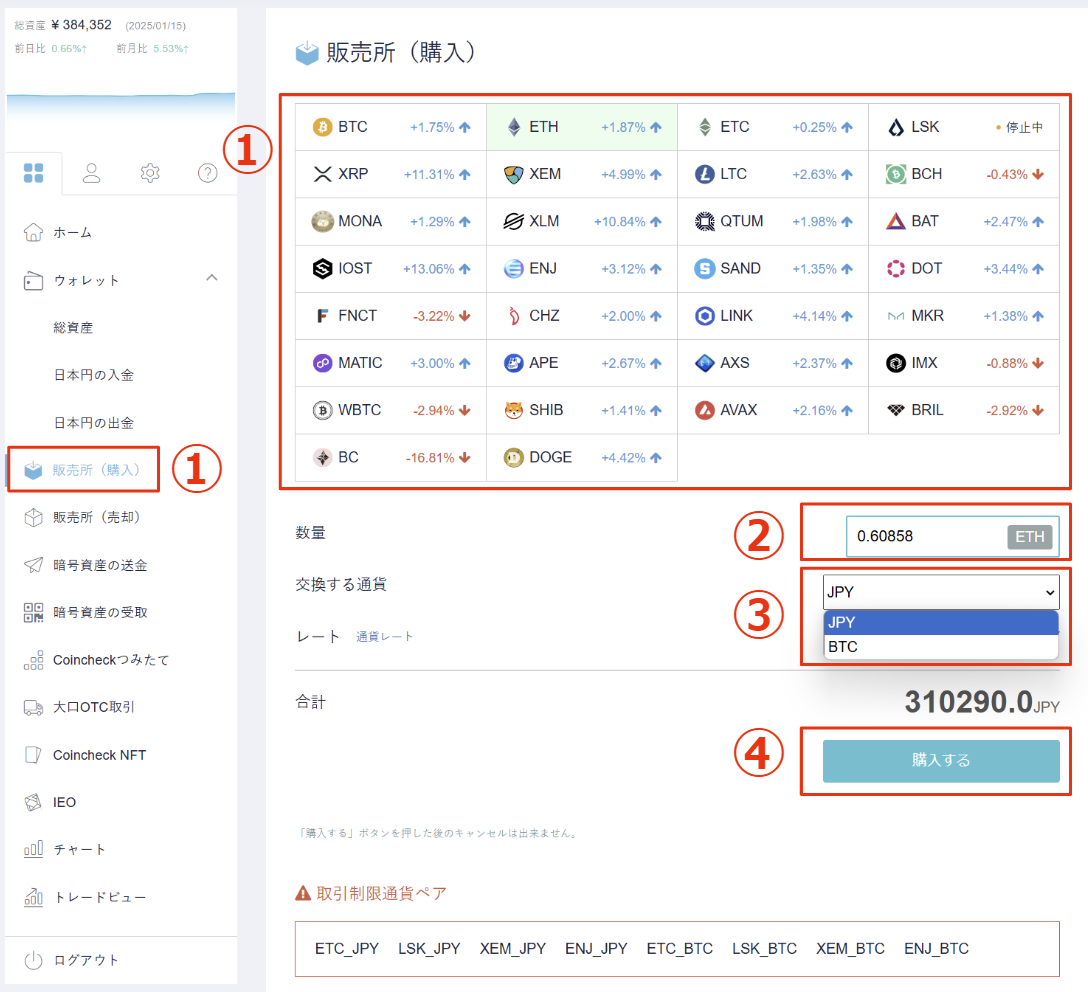The width and height of the screenshot is (1088, 992).
Task: Pick the LSK coin icon
Action: pyautogui.click(x=896, y=127)
